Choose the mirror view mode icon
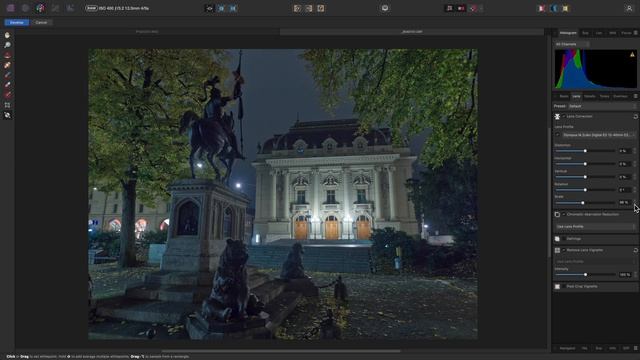 click(x=233, y=8)
